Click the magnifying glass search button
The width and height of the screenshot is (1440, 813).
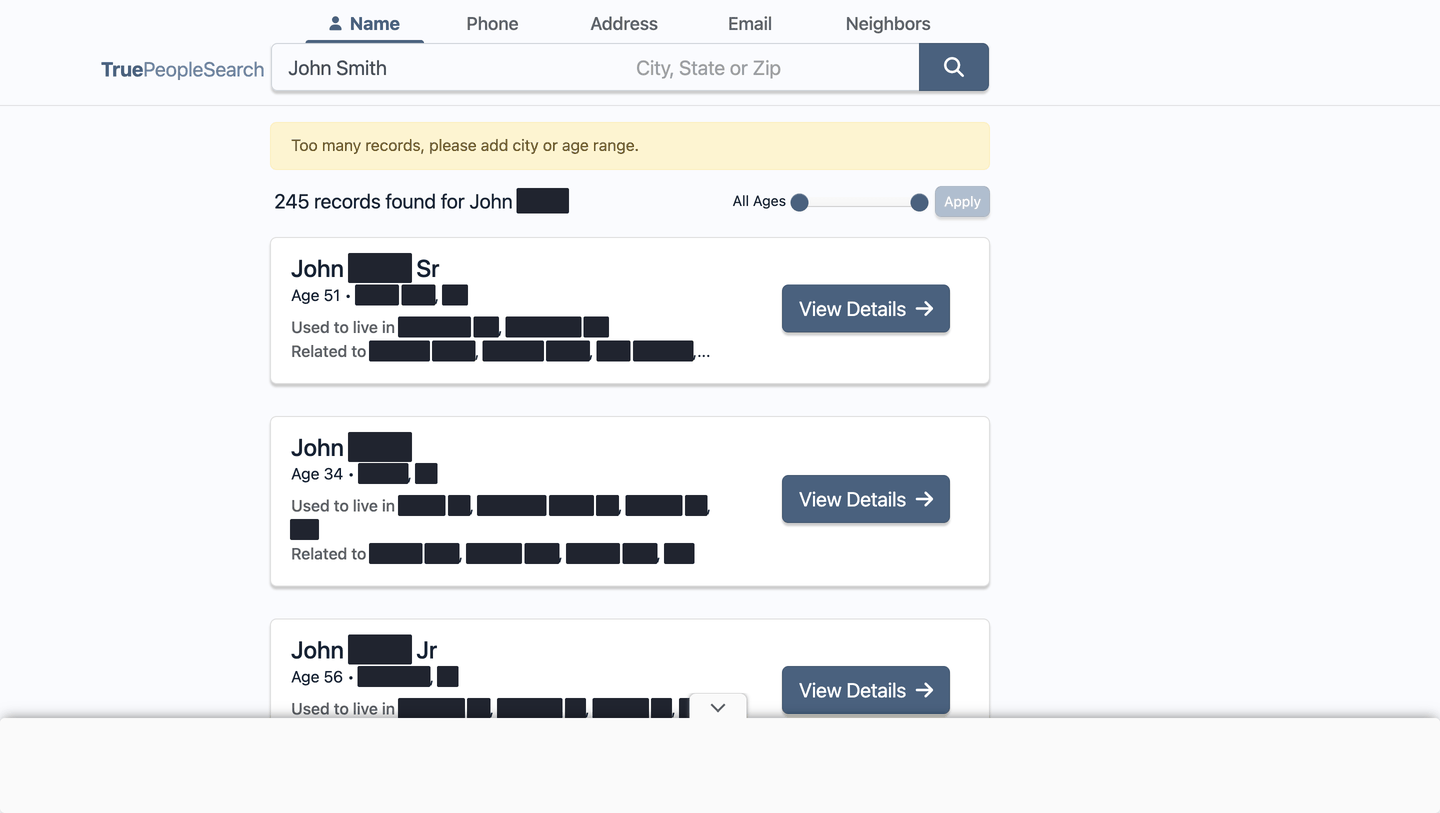pos(954,67)
